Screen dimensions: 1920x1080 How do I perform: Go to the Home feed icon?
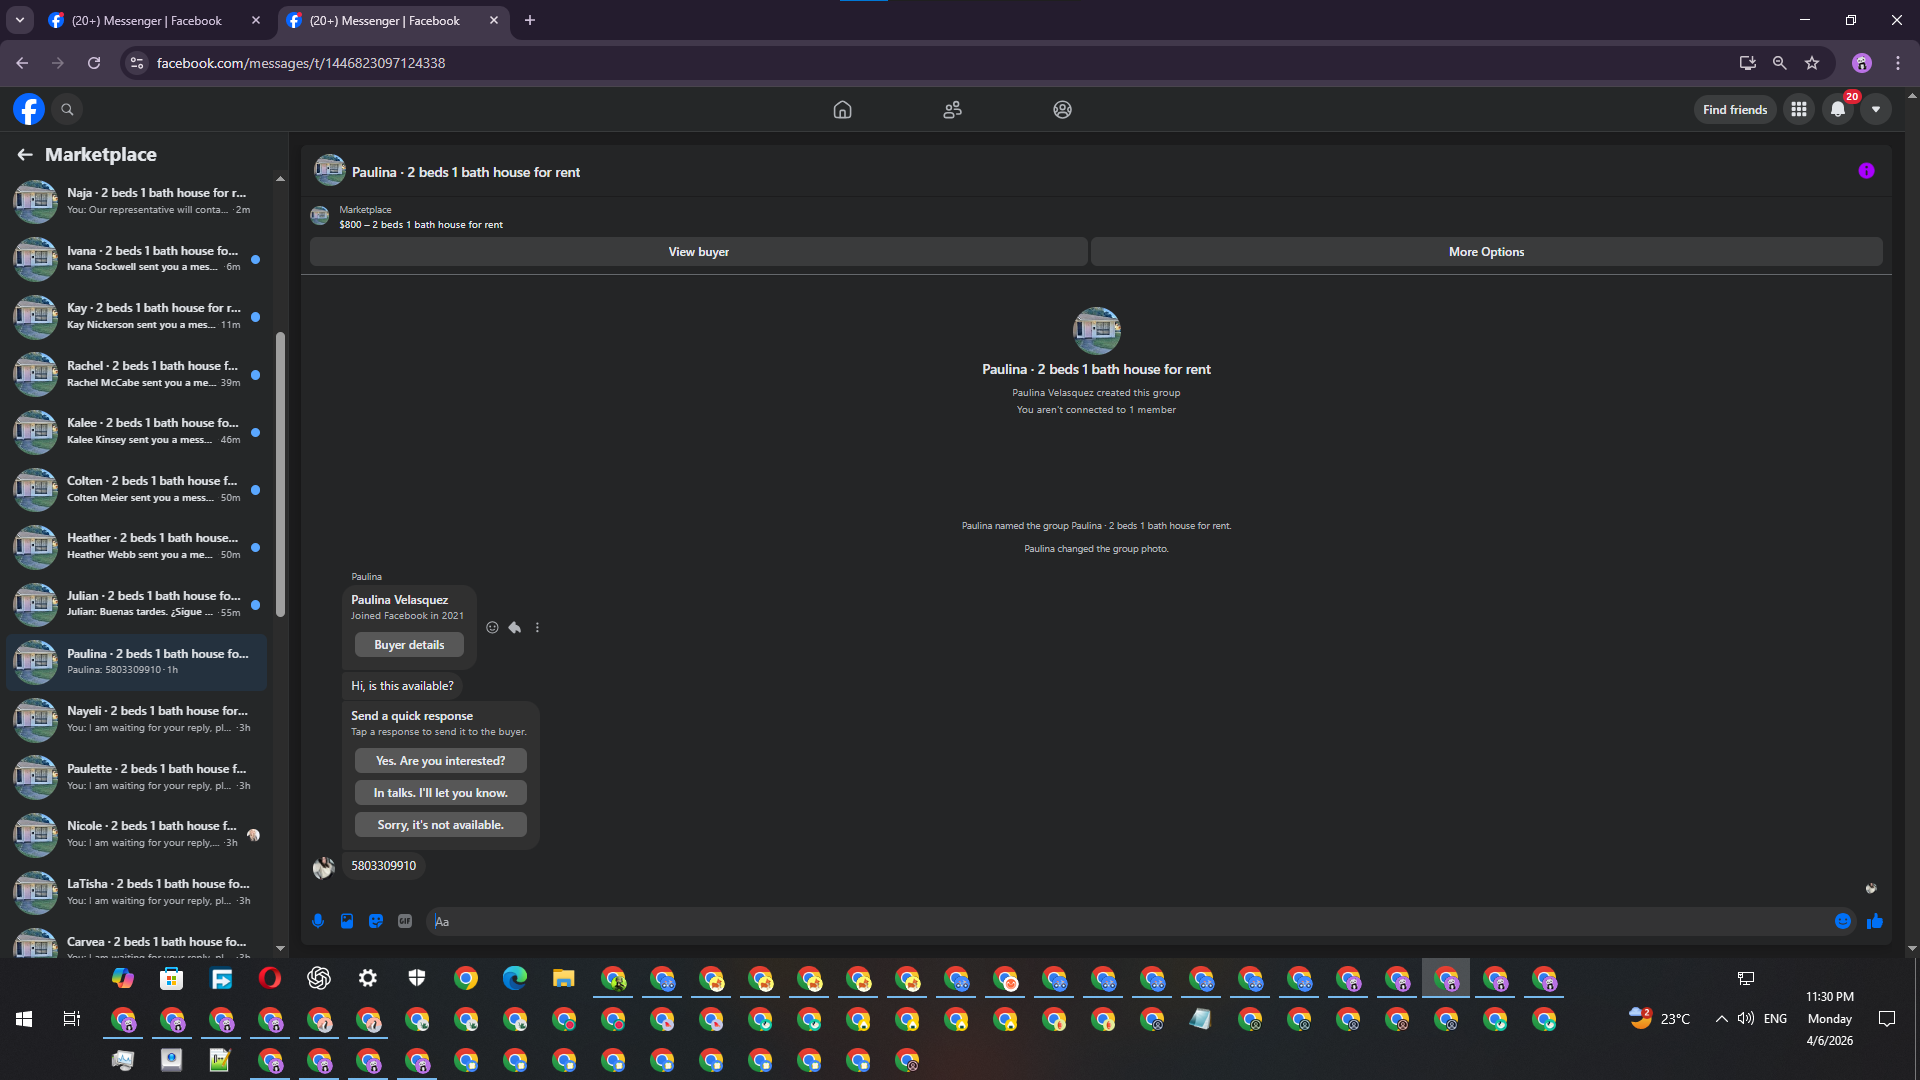842,109
